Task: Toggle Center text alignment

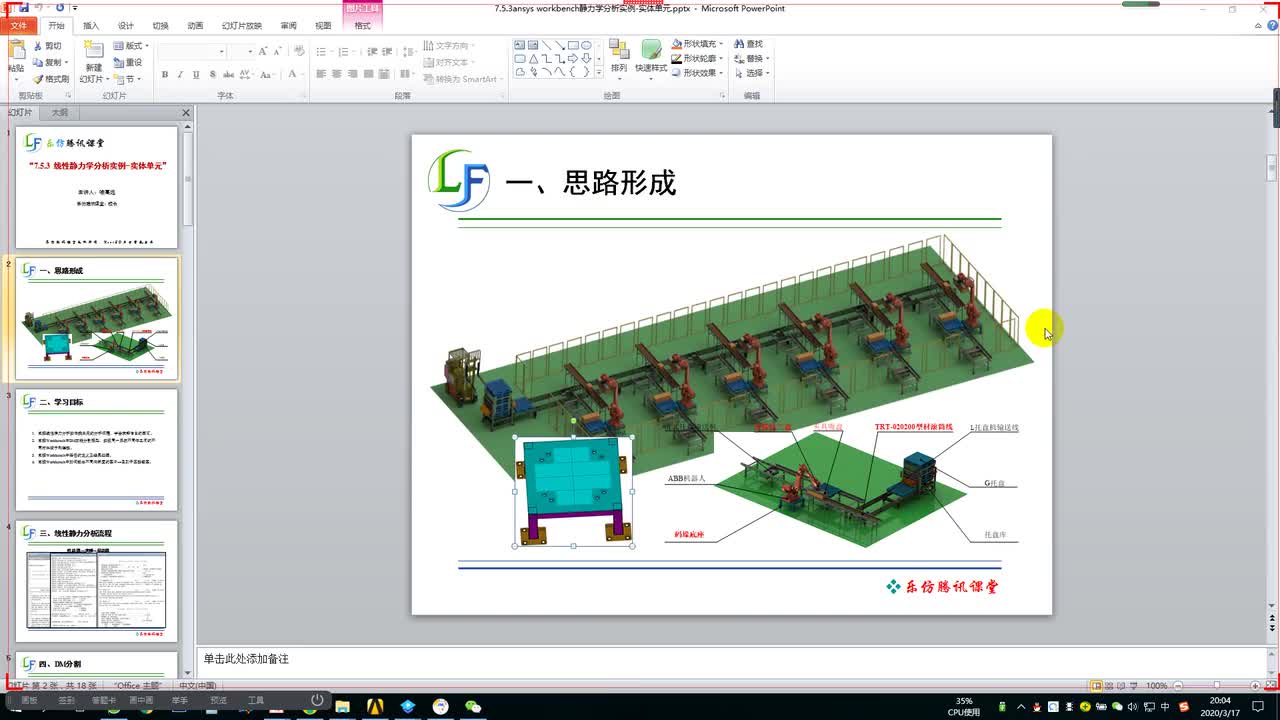Action: tap(337, 75)
